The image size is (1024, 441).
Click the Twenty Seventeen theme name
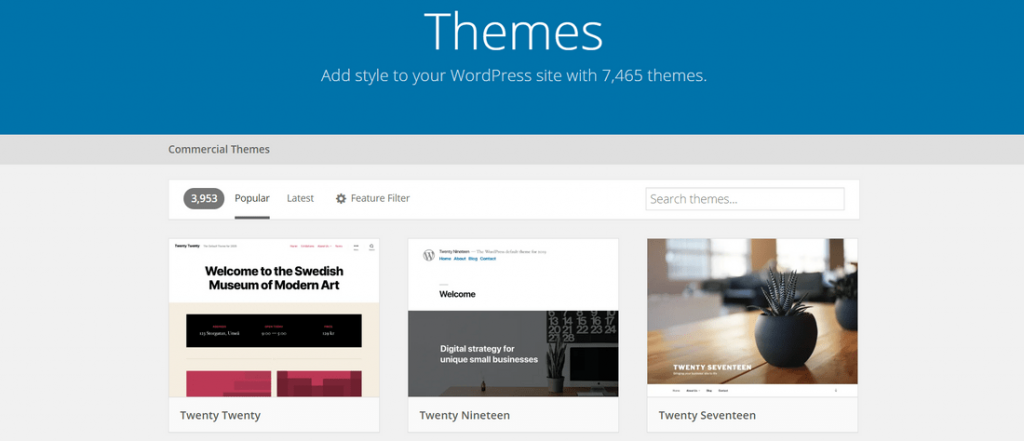click(x=707, y=415)
